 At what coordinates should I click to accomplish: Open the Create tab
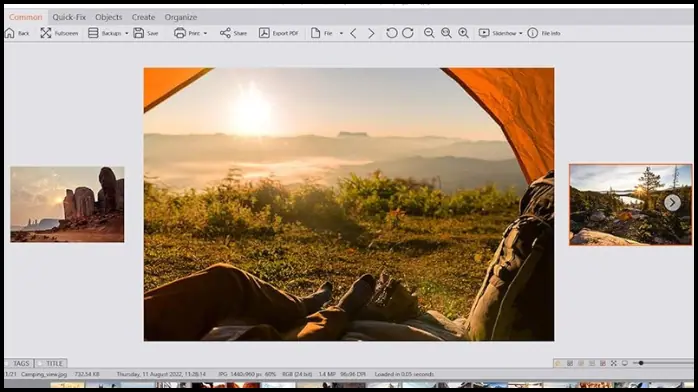[x=143, y=17]
